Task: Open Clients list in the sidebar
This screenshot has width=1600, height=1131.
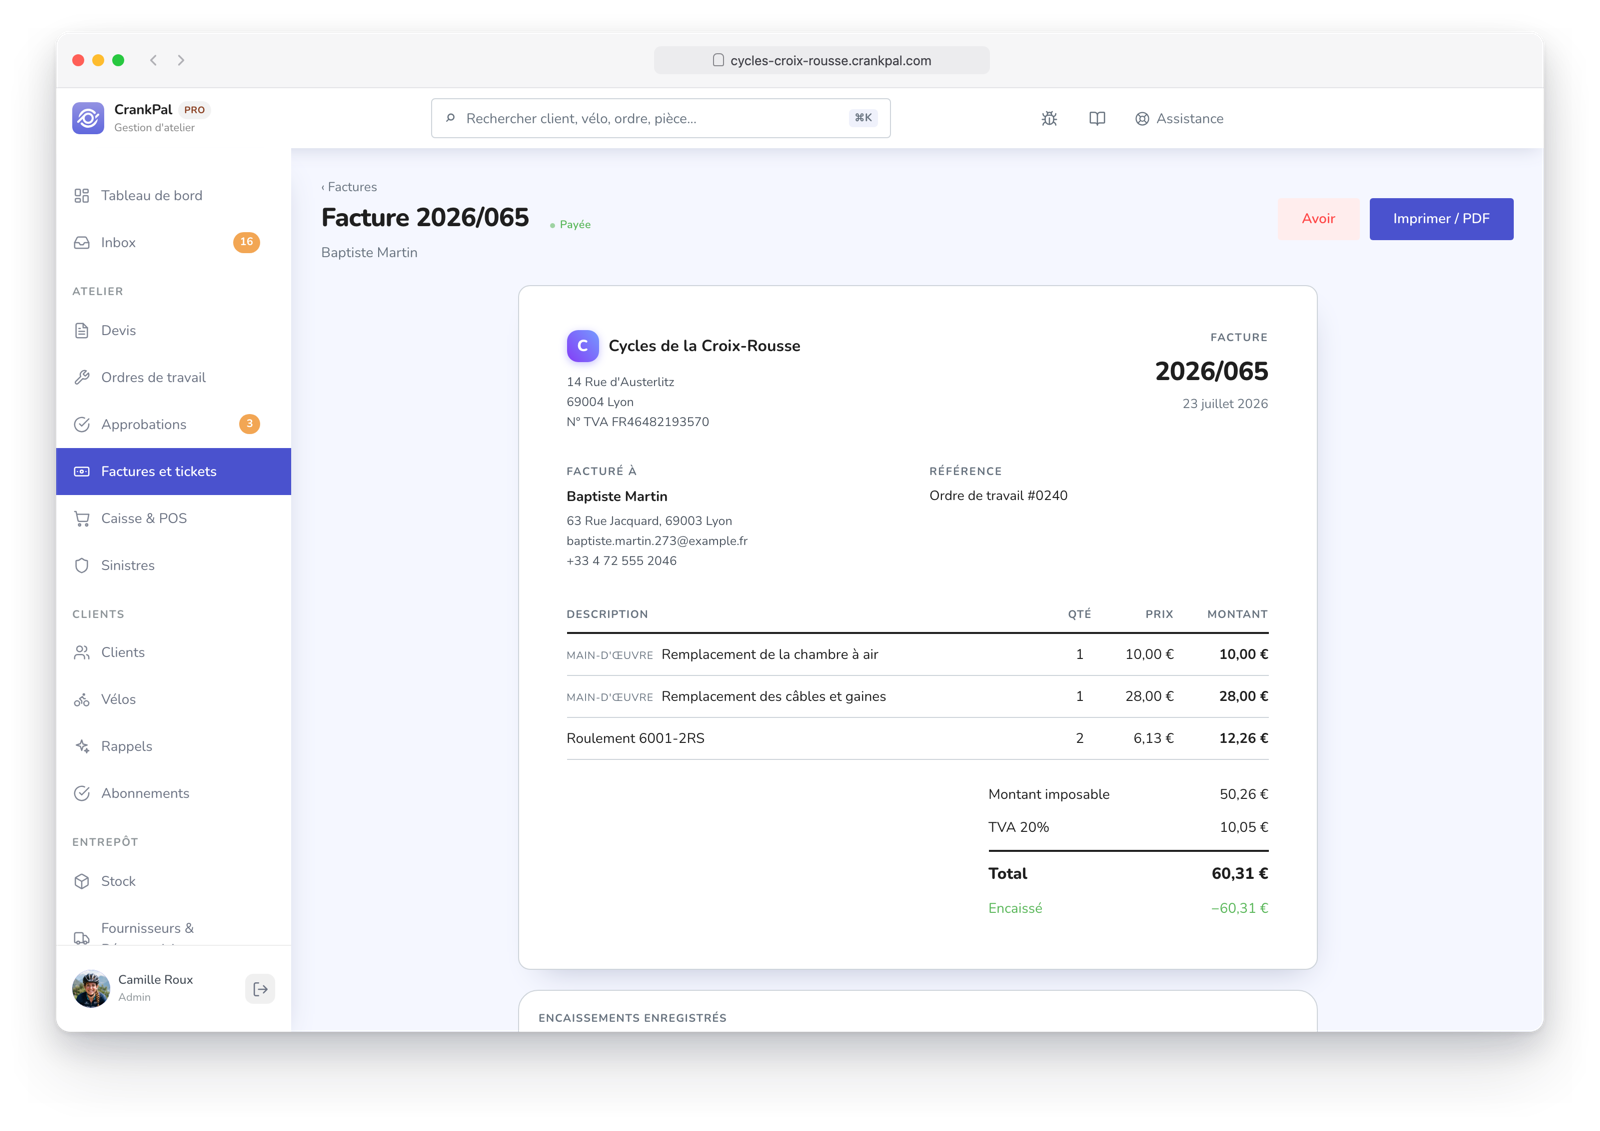Action: click(173, 652)
